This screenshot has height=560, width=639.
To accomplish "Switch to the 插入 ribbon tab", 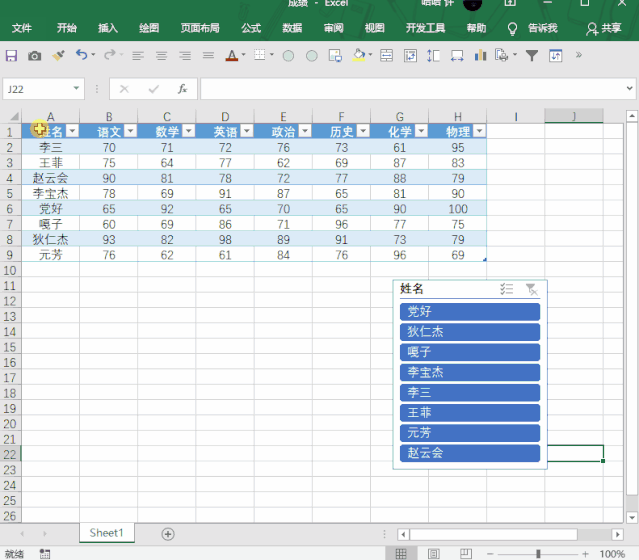I will click(x=108, y=28).
